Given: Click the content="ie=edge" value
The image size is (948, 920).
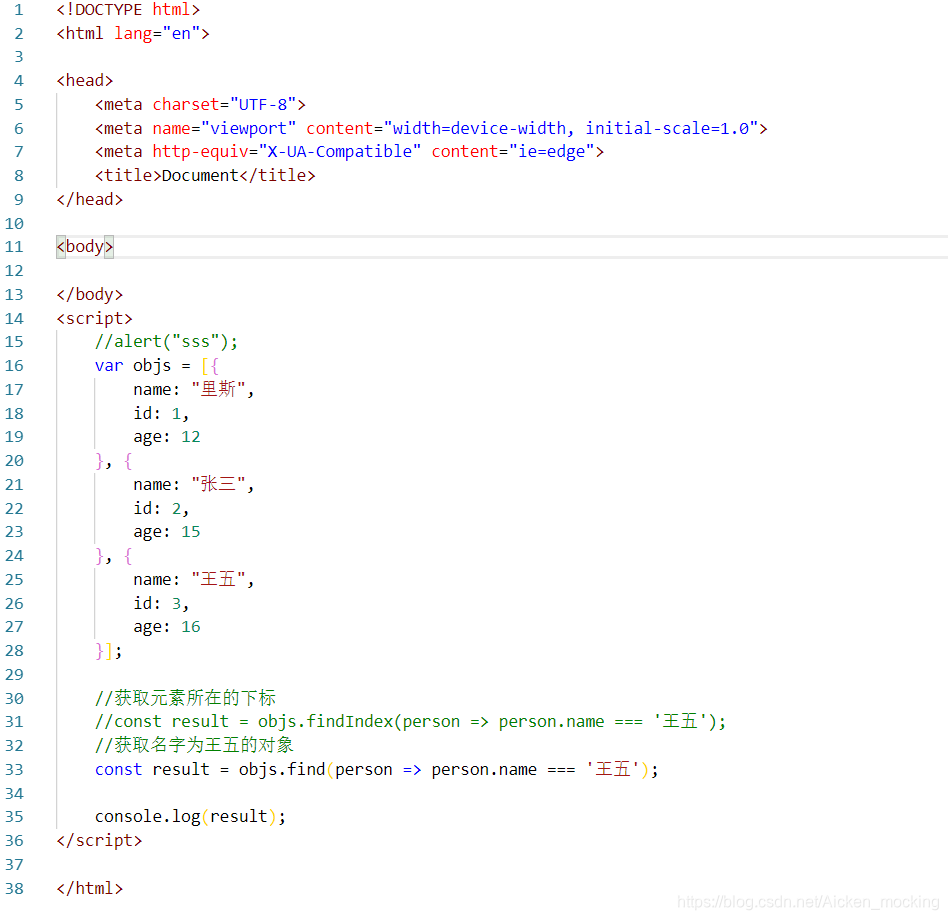Looking at the screenshot, I should (513, 152).
